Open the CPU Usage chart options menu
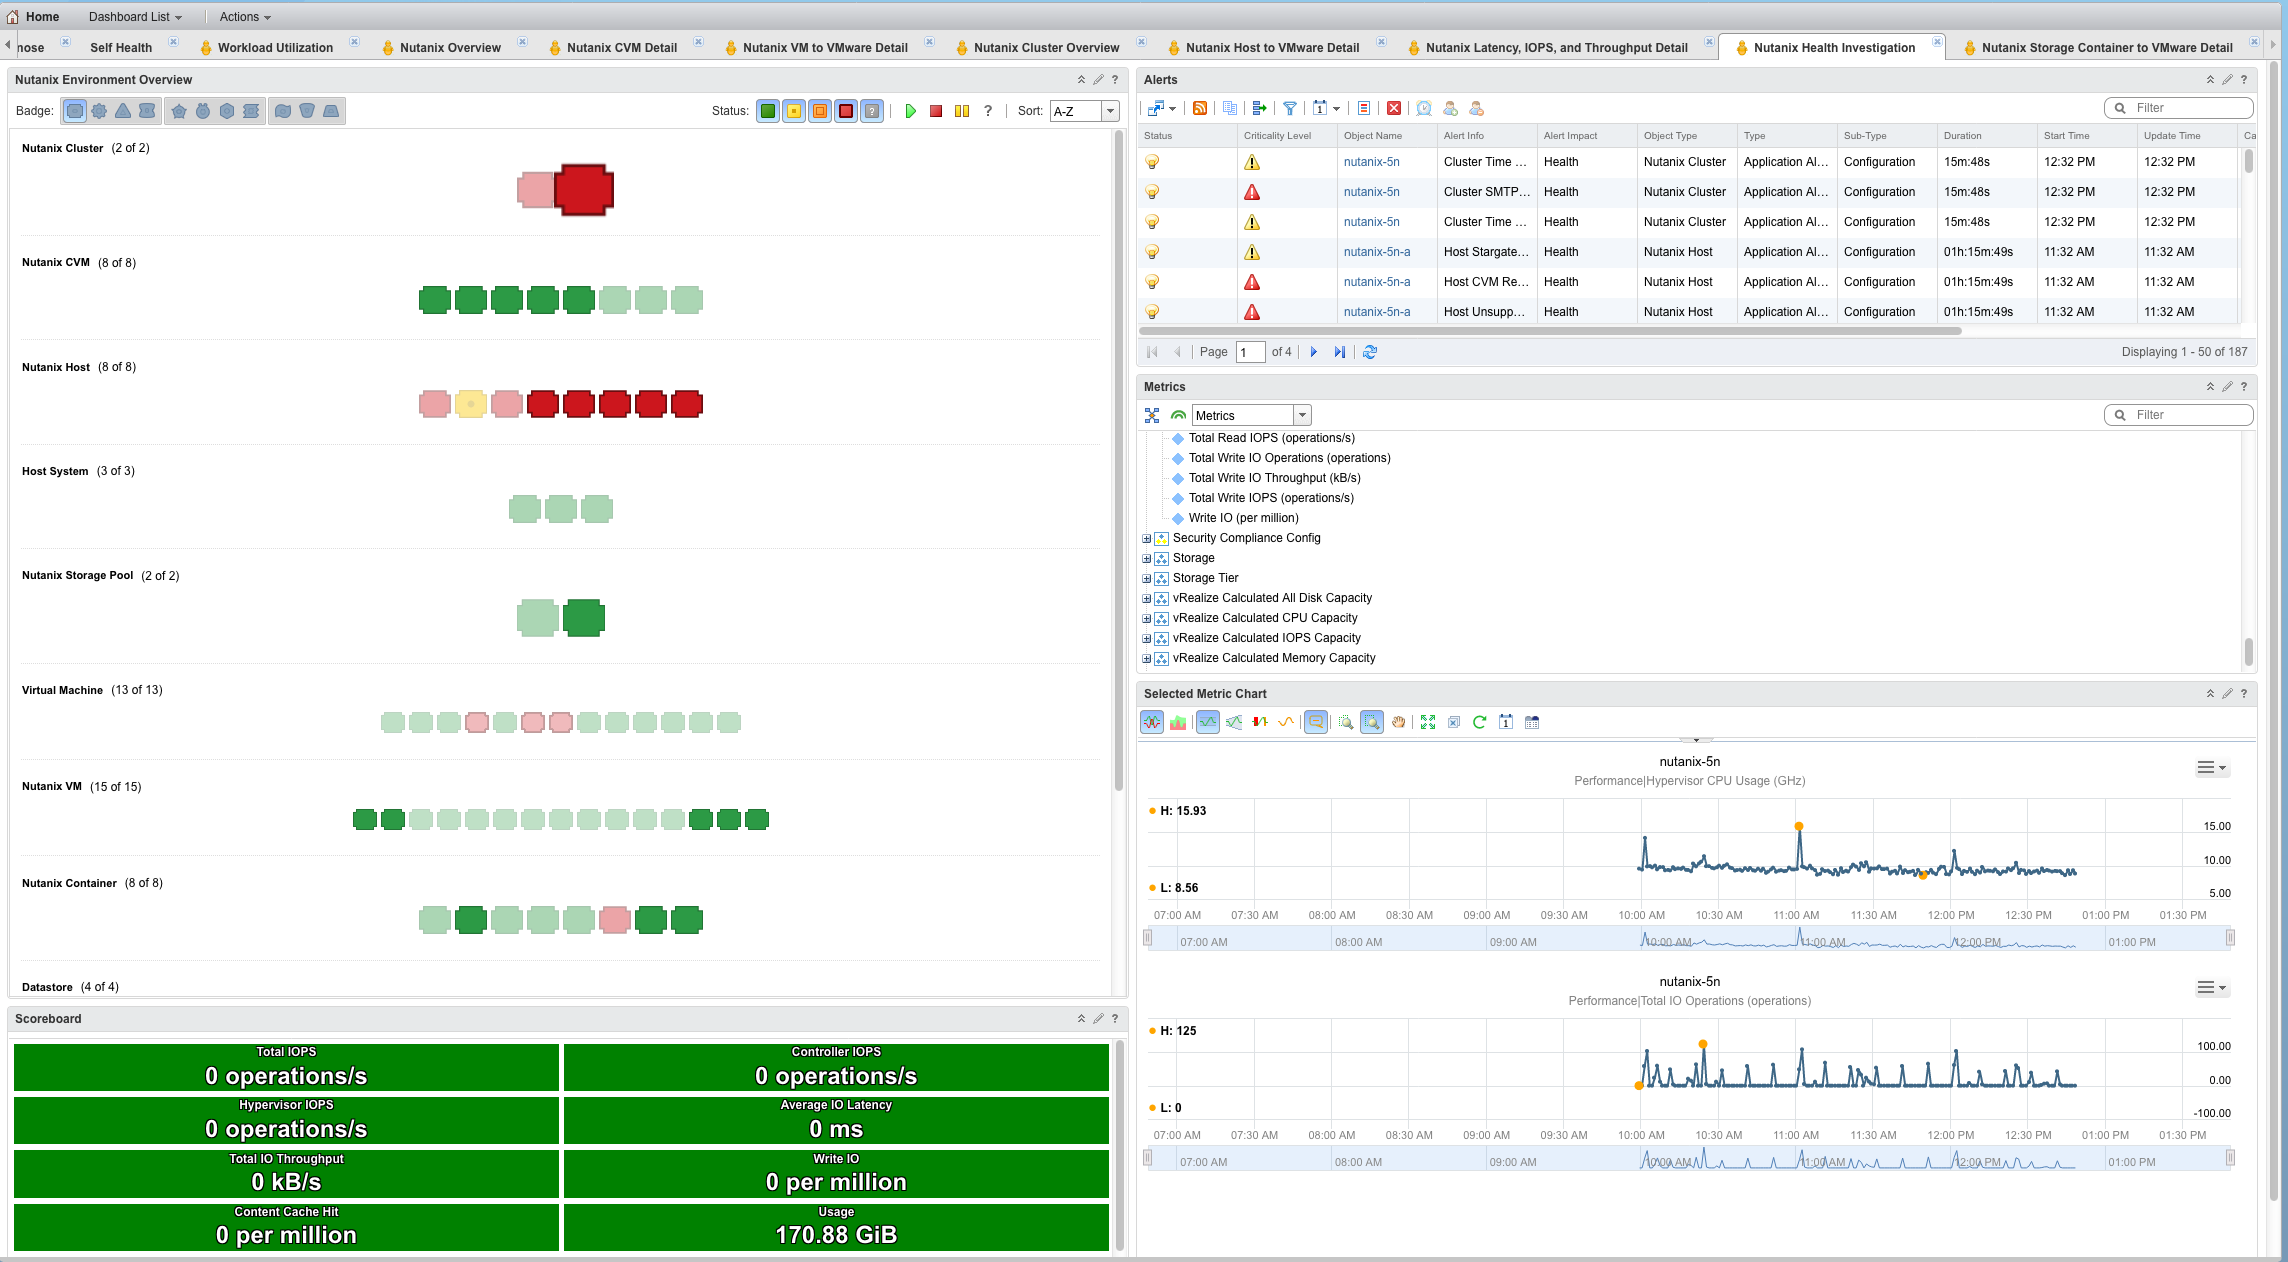This screenshot has width=2288, height=1262. click(x=2211, y=768)
